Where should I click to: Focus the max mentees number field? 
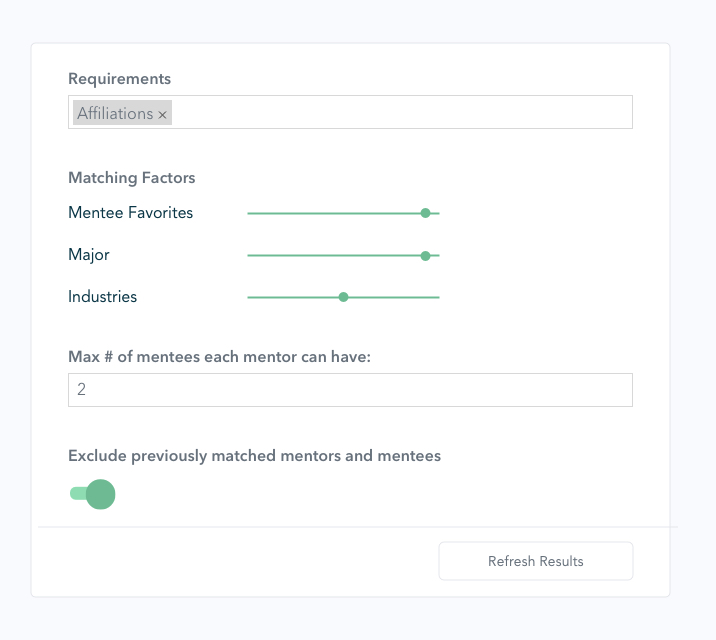pos(350,390)
